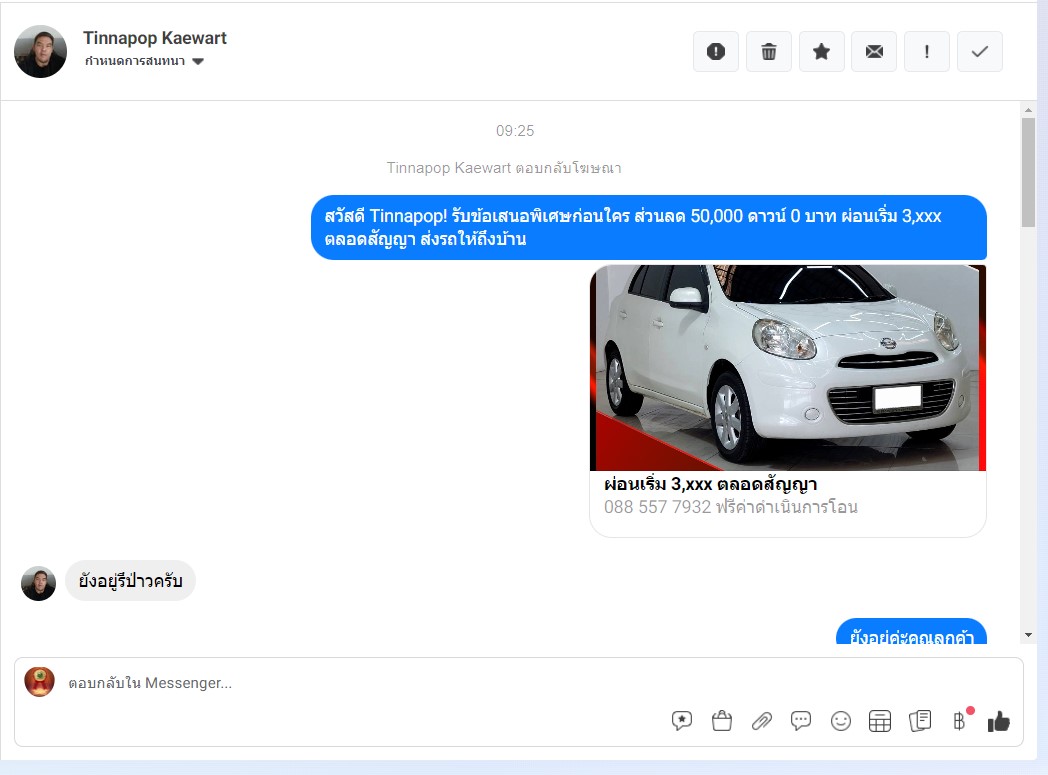Image resolution: width=1048 pixels, height=775 pixels.
Task: Attach a file using the paperclip icon
Action: pyautogui.click(x=761, y=721)
